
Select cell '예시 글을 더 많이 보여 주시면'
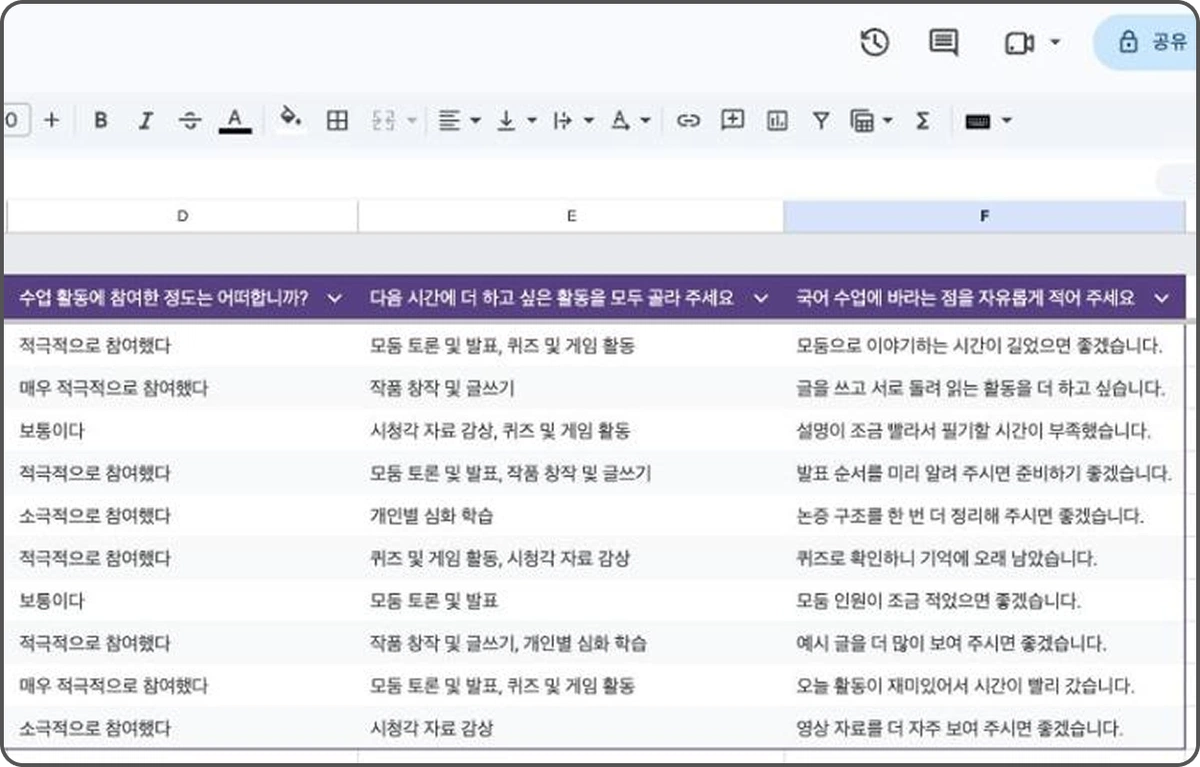[x=985, y=643]
